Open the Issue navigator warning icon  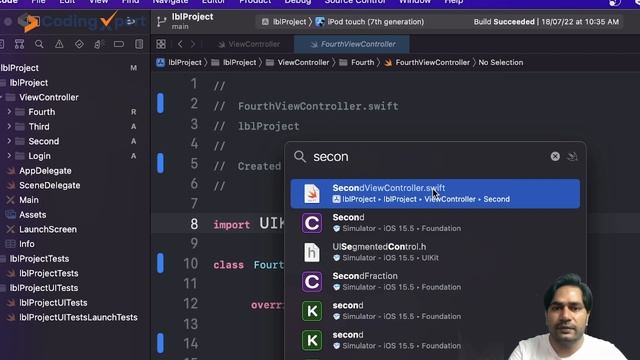point(59,44)
